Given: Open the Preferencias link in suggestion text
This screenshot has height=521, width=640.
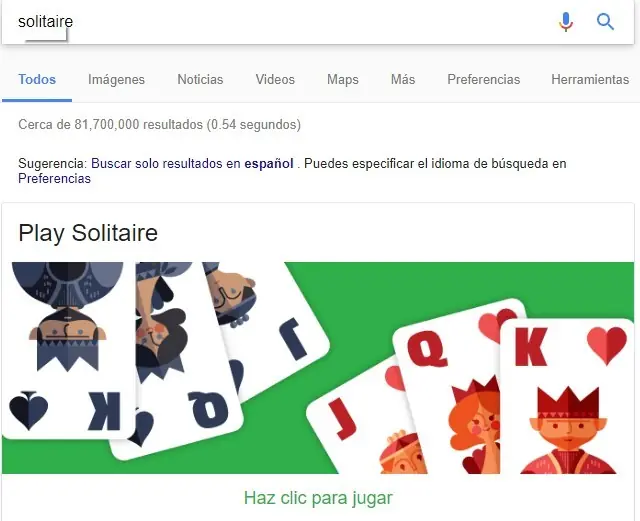Looking at the screenshot, I should [54, 178].
